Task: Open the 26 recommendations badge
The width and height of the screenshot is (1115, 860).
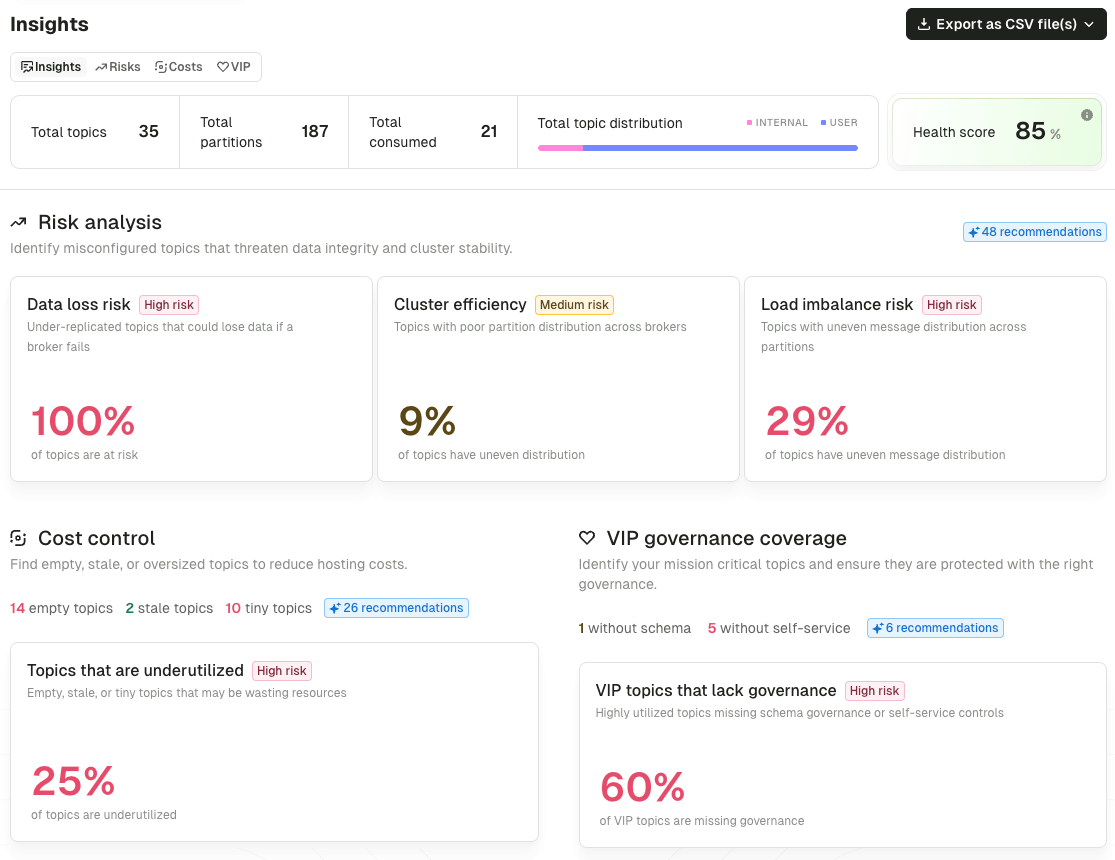Action: click(x=396, y=608)
